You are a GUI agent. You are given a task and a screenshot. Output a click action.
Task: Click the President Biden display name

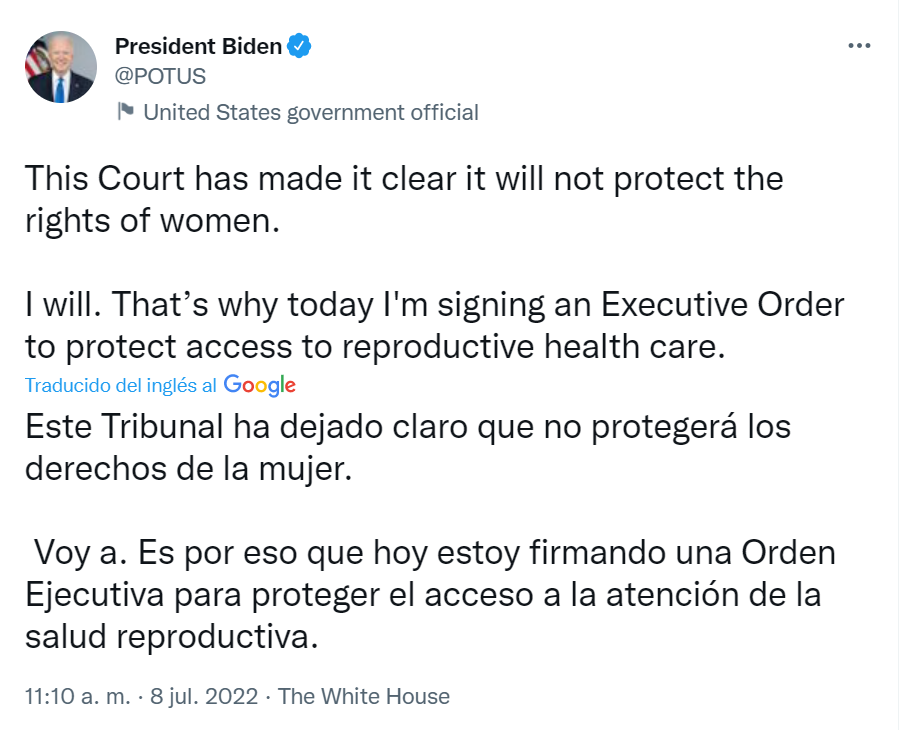click(199, 46)
